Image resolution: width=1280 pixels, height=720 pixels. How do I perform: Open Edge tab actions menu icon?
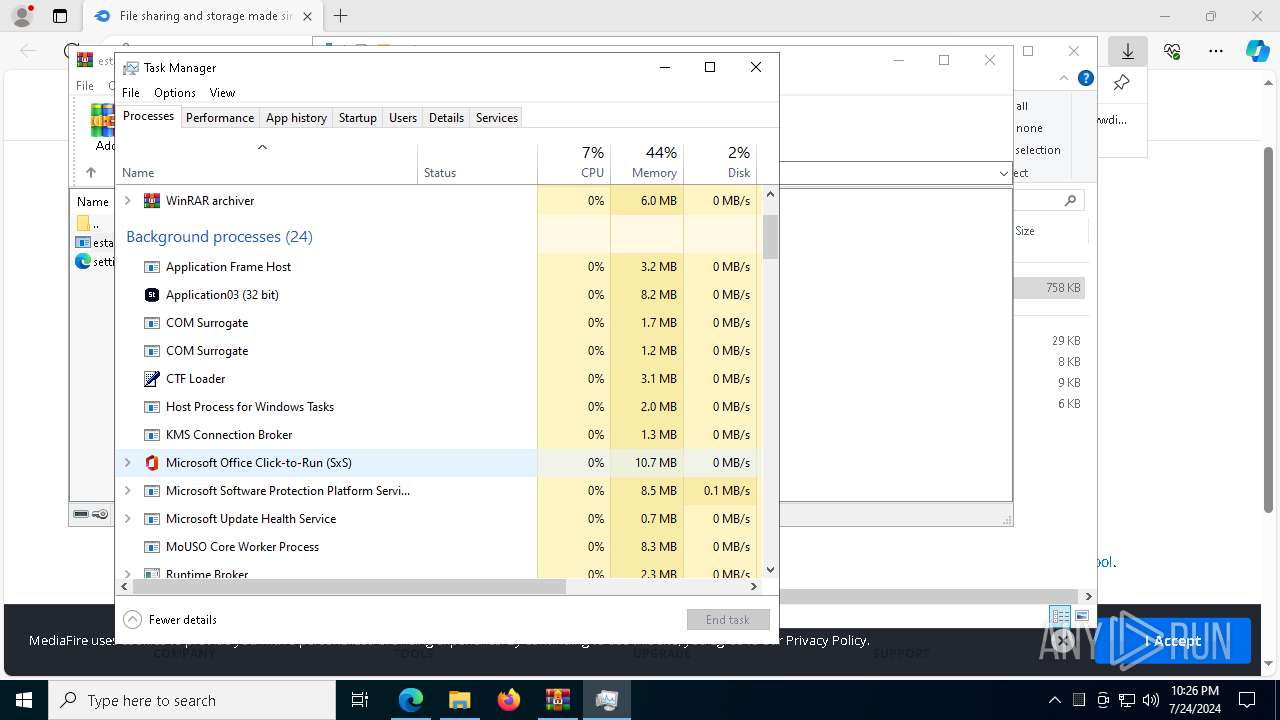[x=60, y=16]
